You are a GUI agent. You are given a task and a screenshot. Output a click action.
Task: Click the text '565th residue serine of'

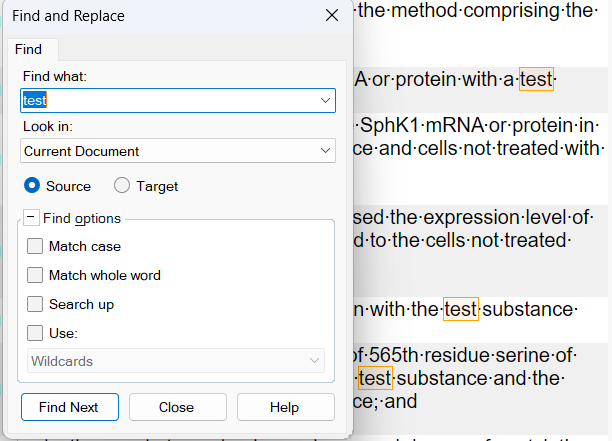pos(471,355)
